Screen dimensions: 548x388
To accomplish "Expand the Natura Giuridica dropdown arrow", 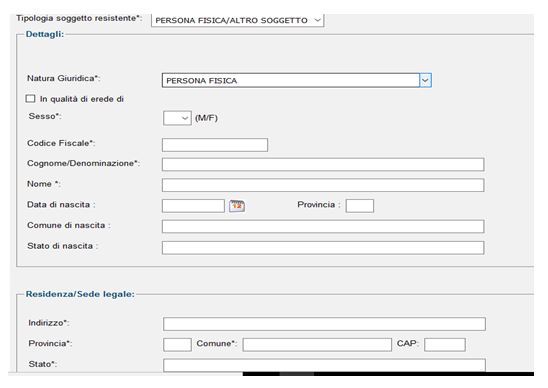I will tap(425, 80).
